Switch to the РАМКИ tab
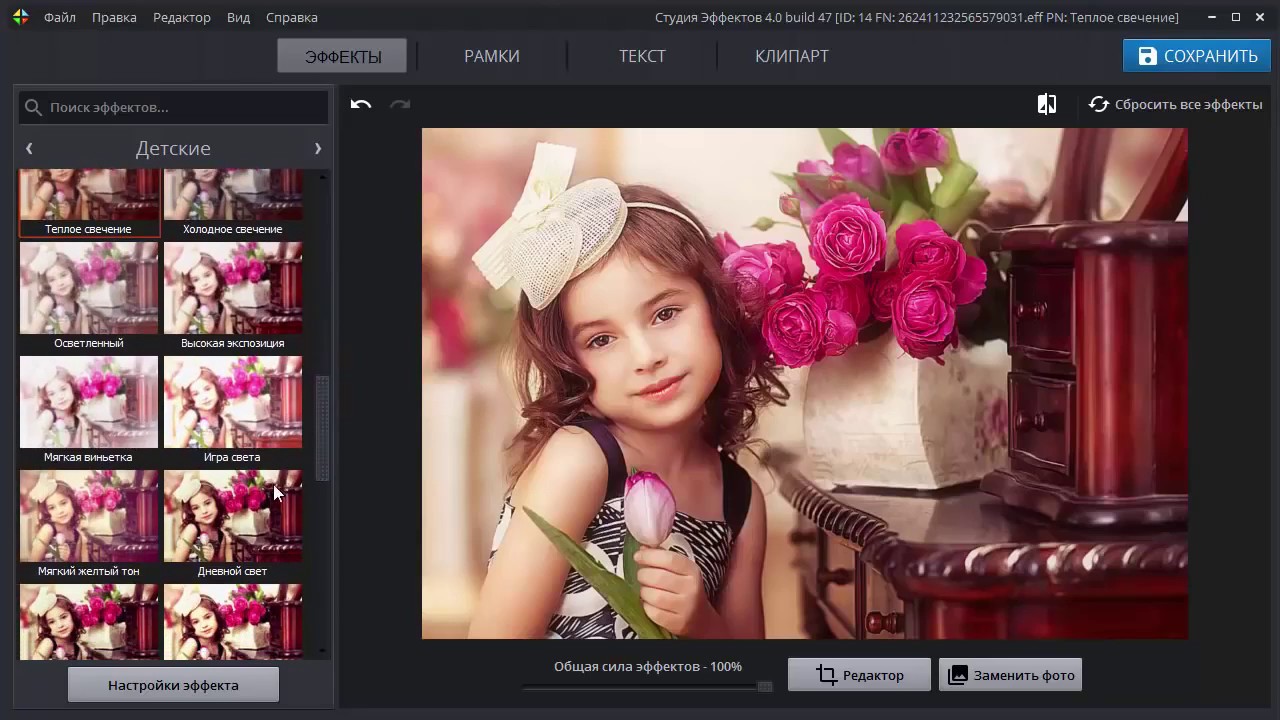This screenshot has height=720, width=1280. tap(492, 56)
